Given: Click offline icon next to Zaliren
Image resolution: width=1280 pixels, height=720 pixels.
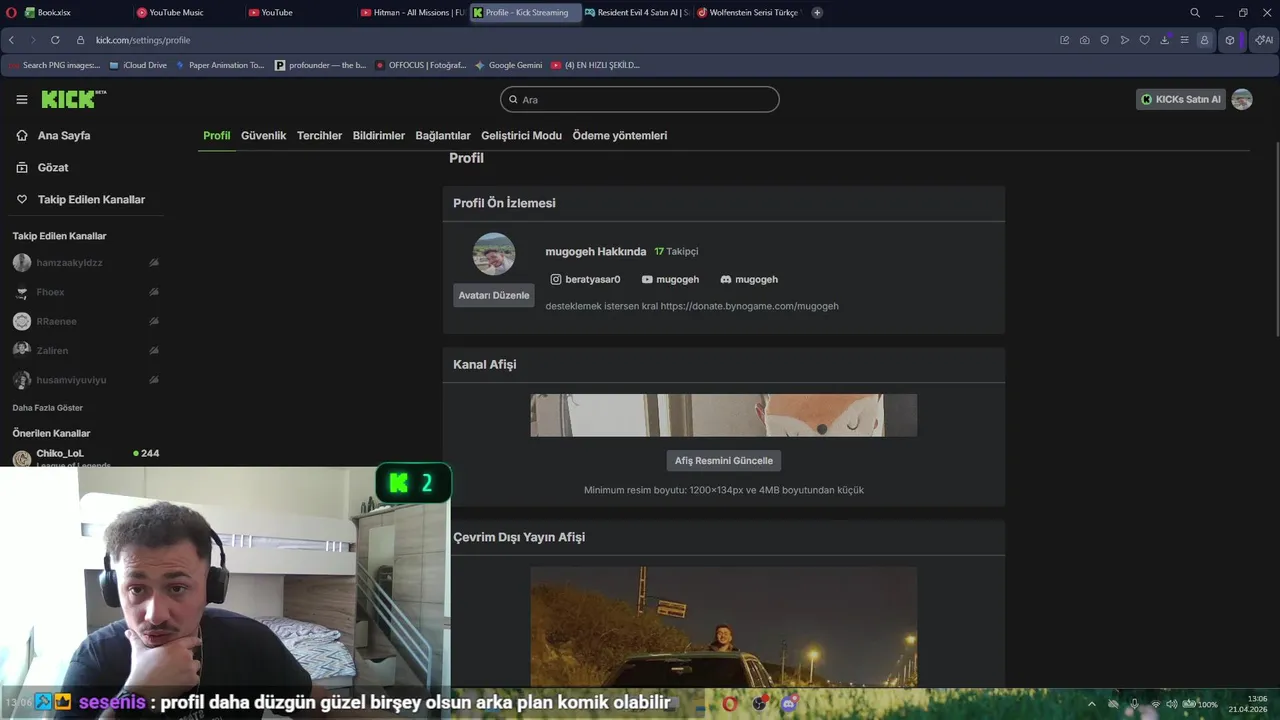Looking at the screenshot, I should click(154, 350).
